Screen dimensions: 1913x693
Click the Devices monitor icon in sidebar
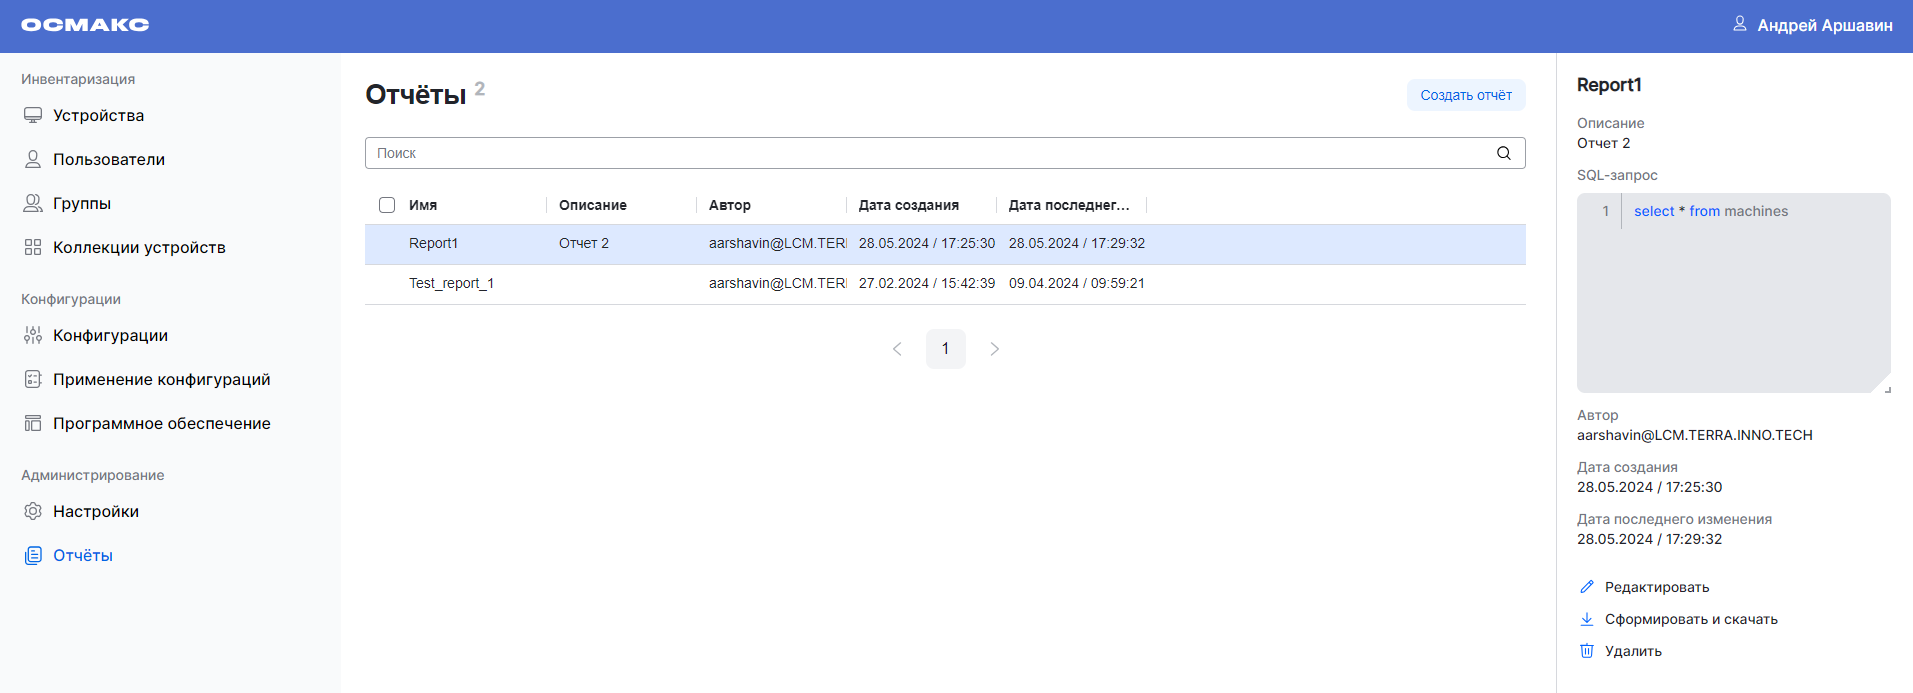33,116
